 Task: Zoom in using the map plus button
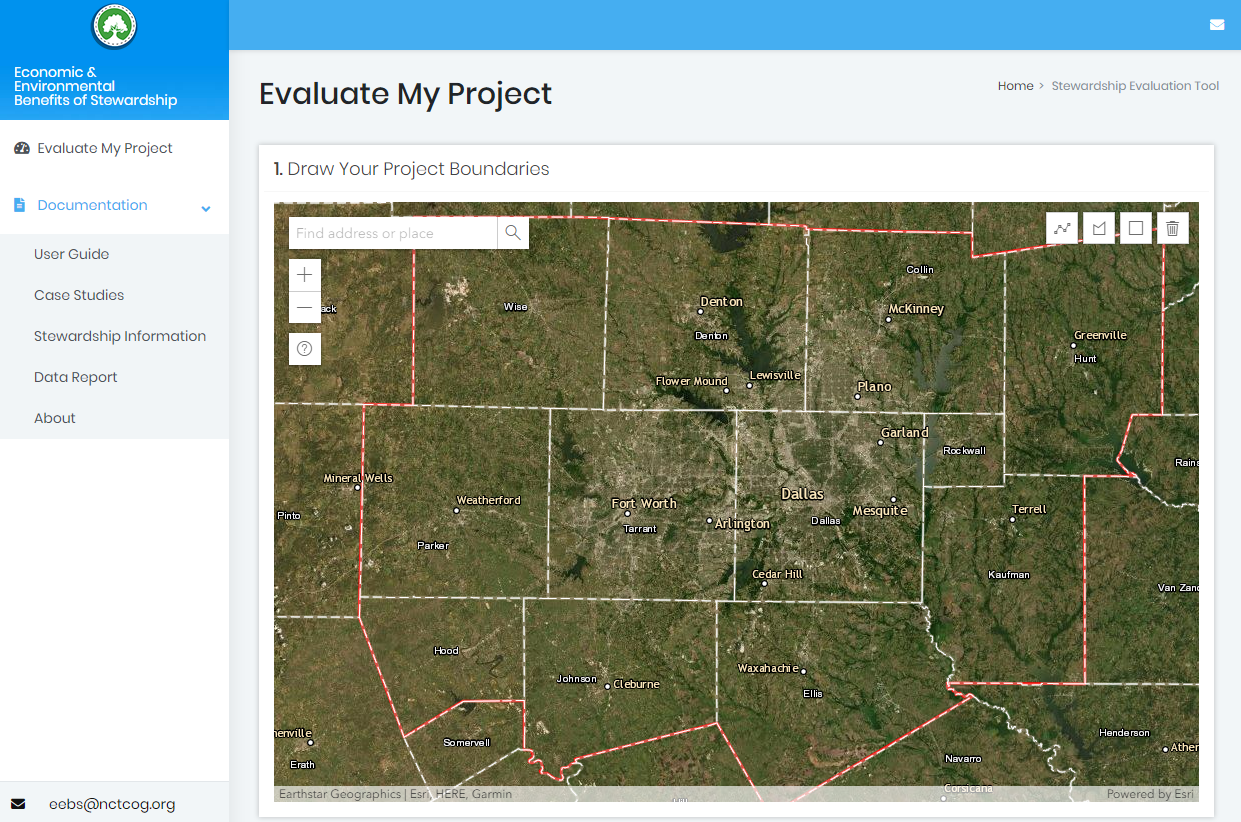point(304,274)
